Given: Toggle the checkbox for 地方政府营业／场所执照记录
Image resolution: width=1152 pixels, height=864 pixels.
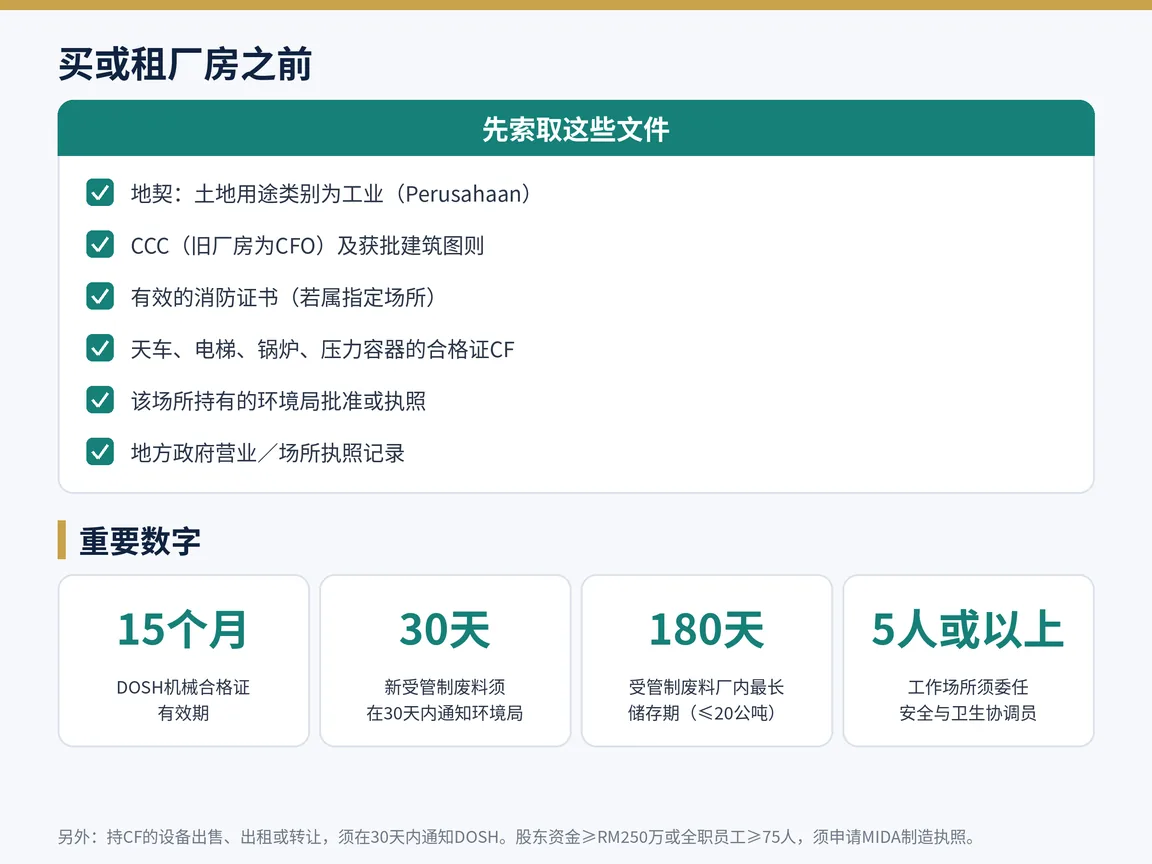Looking at the screenshot, I should tap(100, 452).
